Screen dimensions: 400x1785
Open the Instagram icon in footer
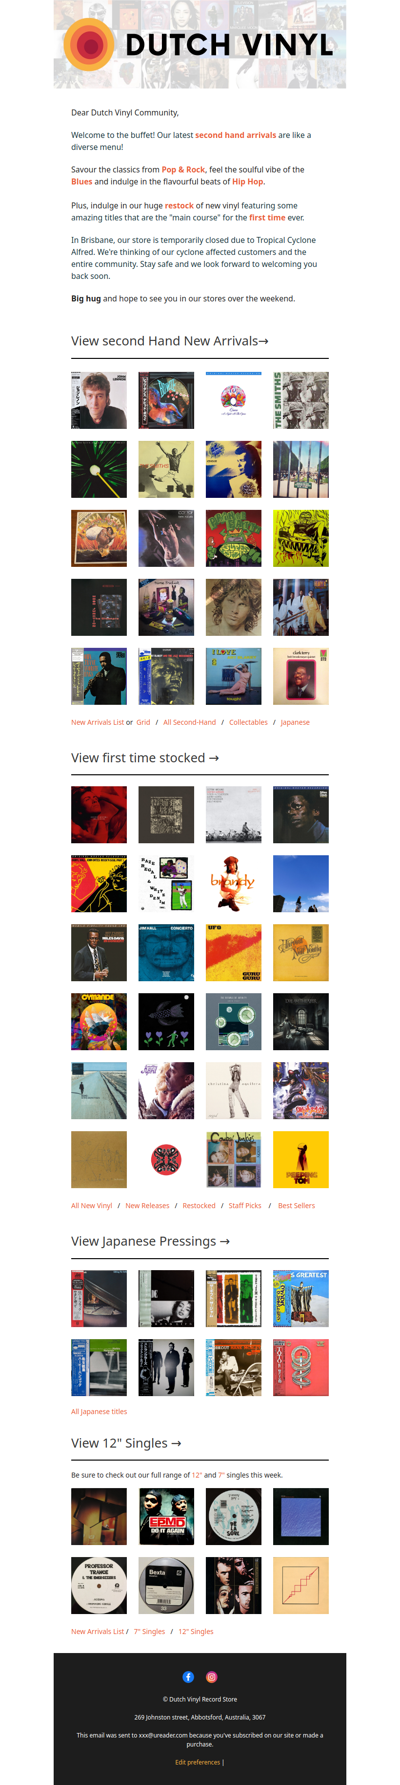coord(212,1677)
